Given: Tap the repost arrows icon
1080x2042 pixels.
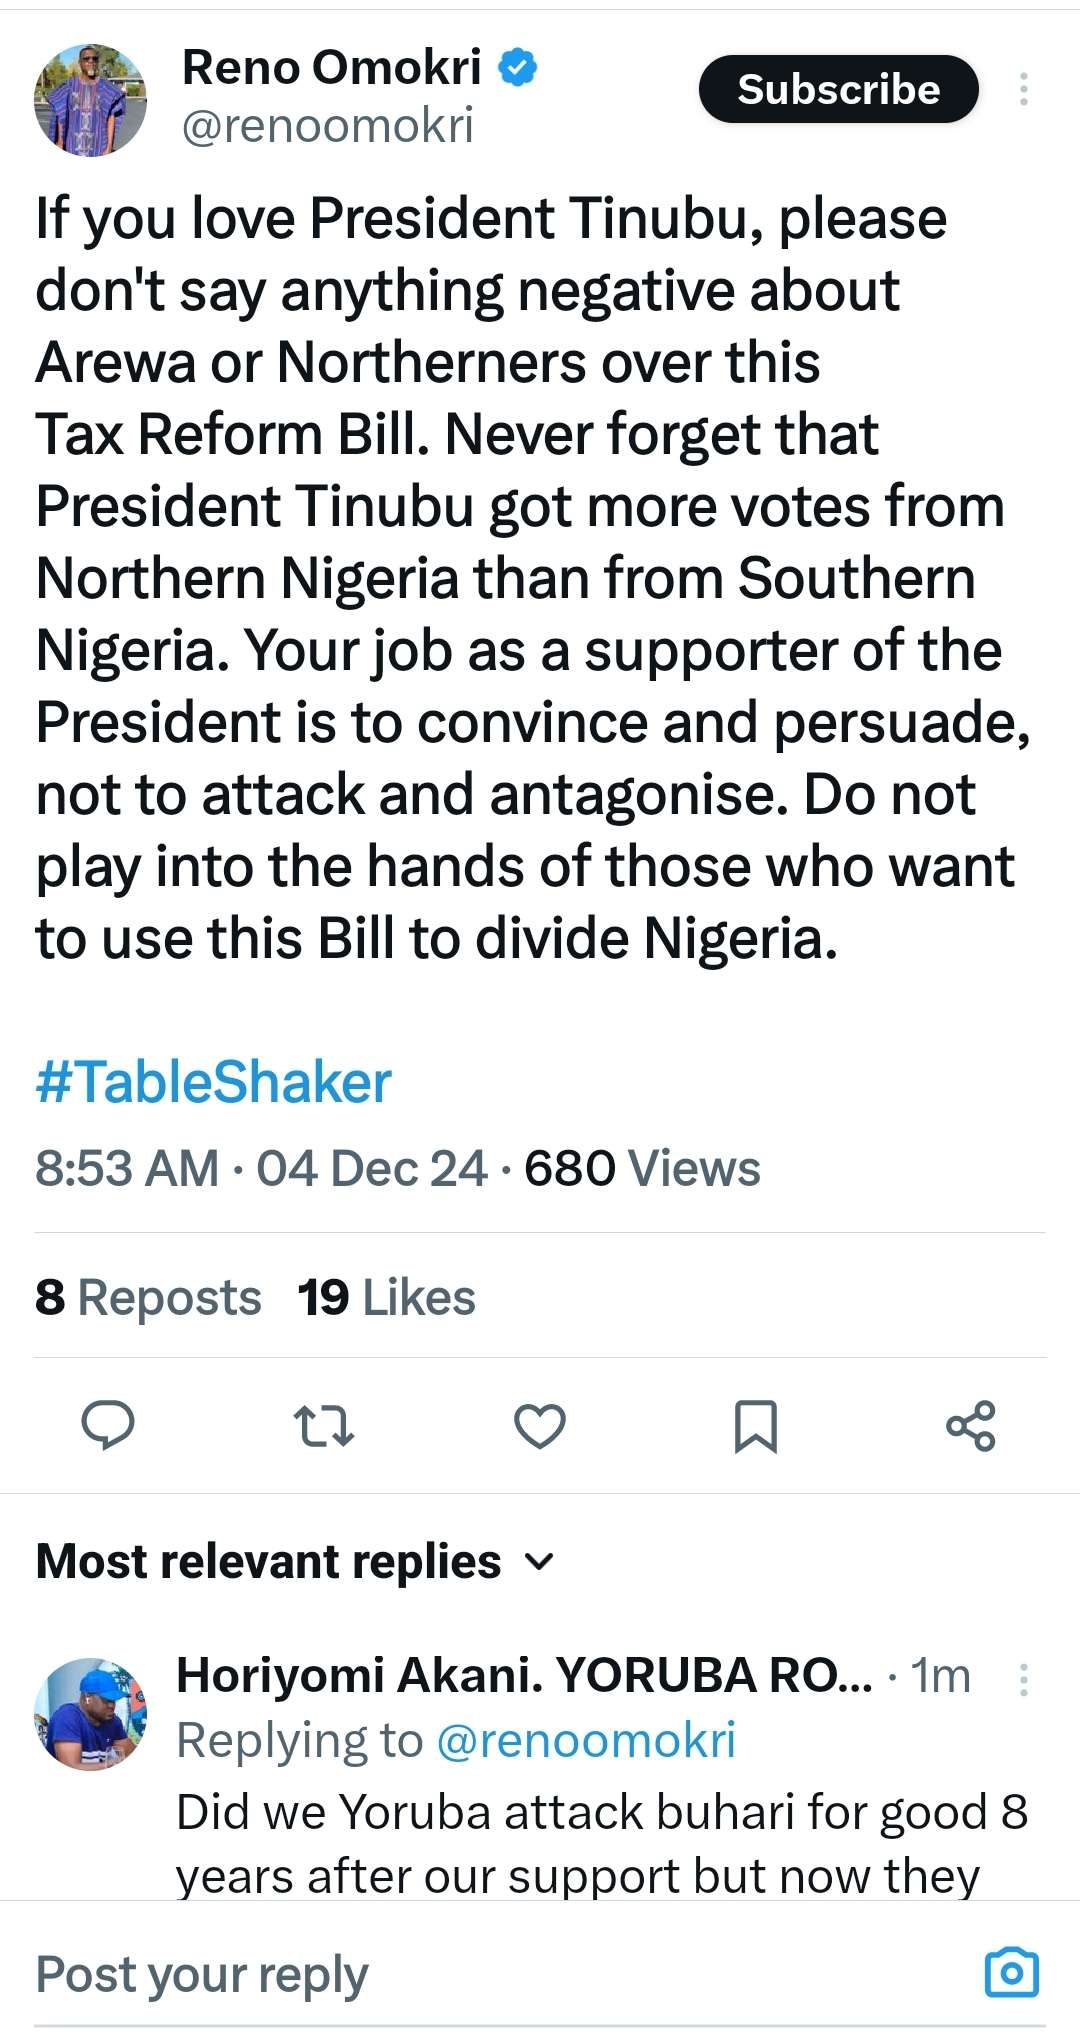Looking at the screenshot, I should pyautogui.click(x=323, y=1426).
